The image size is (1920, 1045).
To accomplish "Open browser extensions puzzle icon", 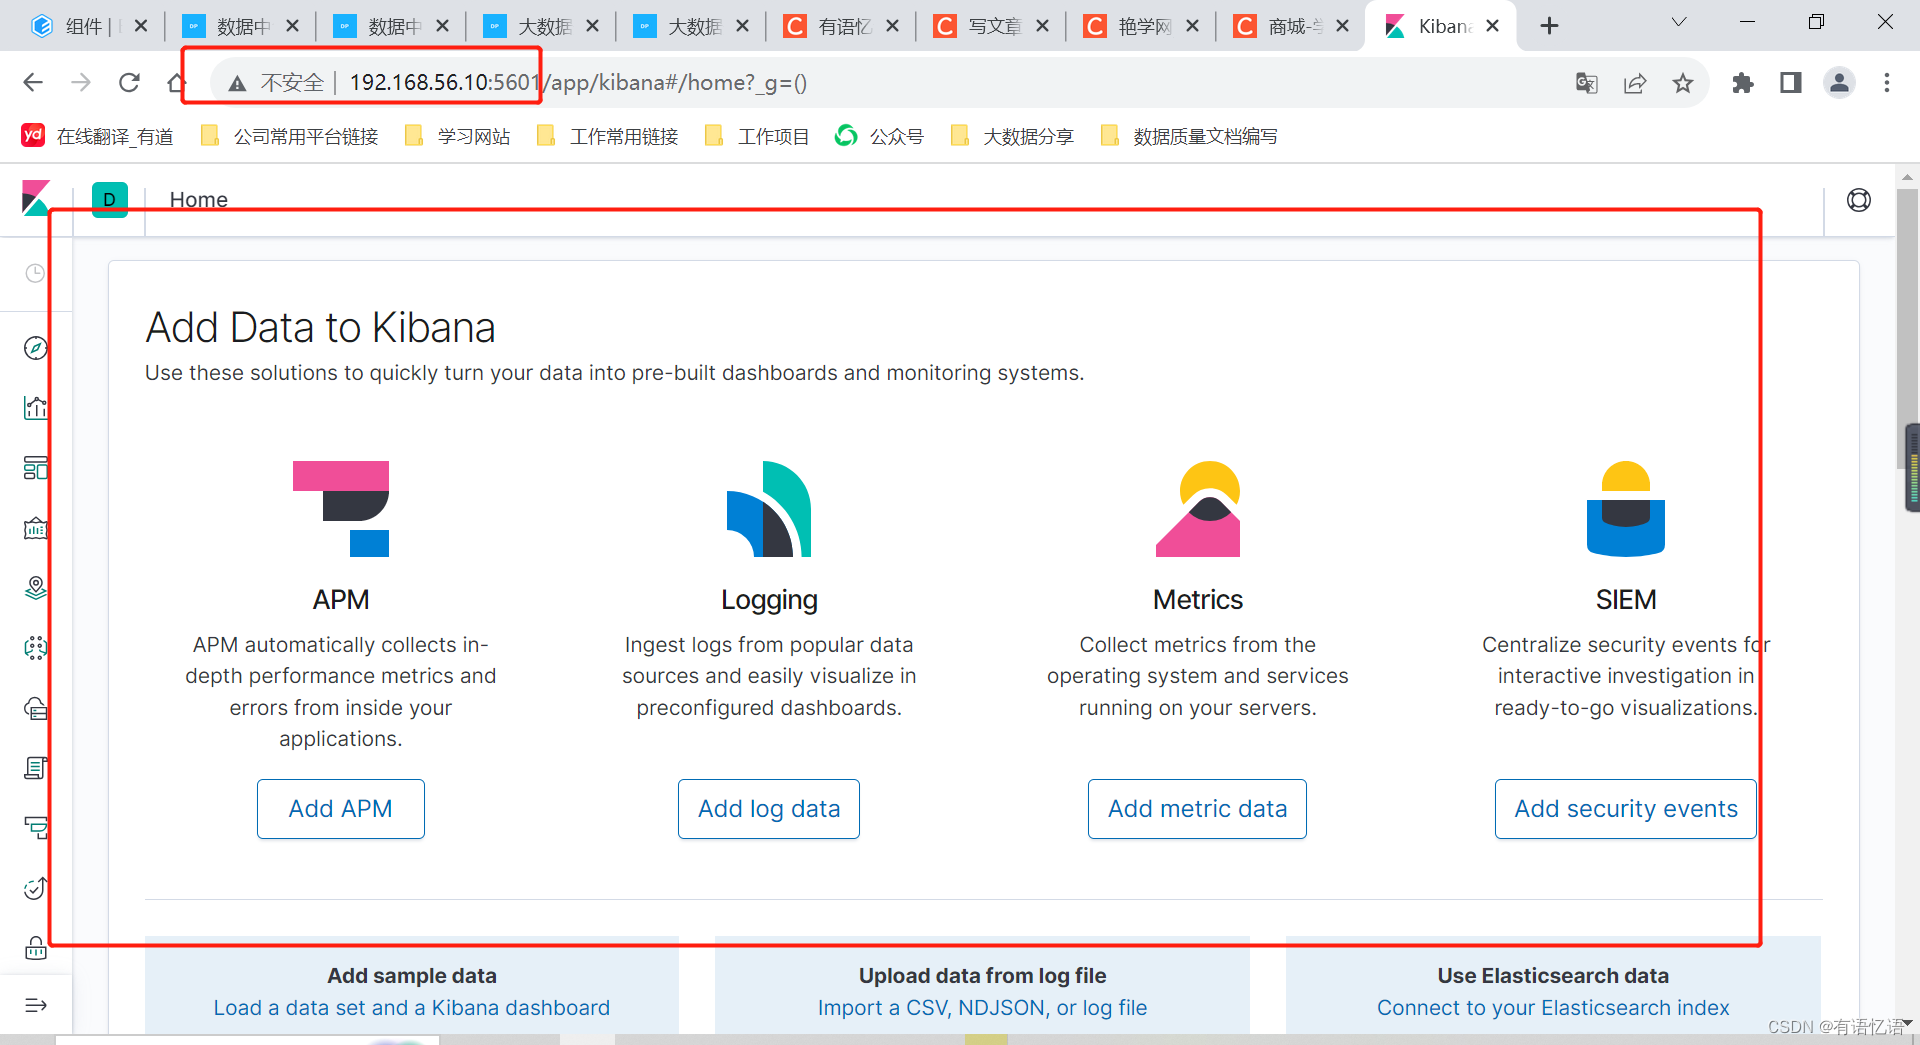I will [x=1743, y=83].
